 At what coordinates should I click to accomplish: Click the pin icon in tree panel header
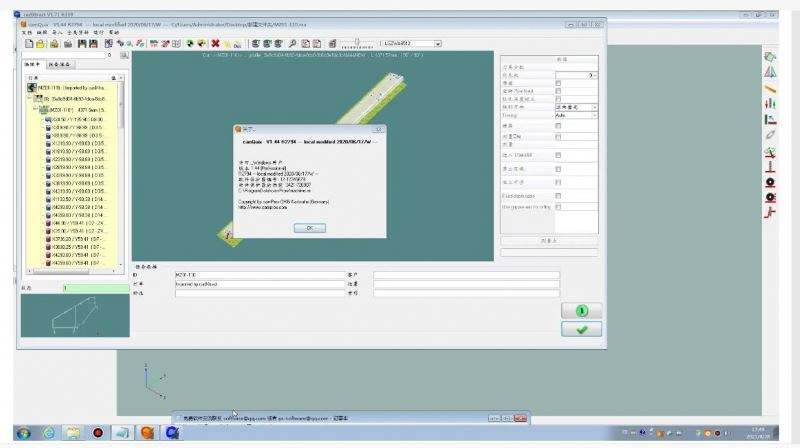click(x=114, y=78)
